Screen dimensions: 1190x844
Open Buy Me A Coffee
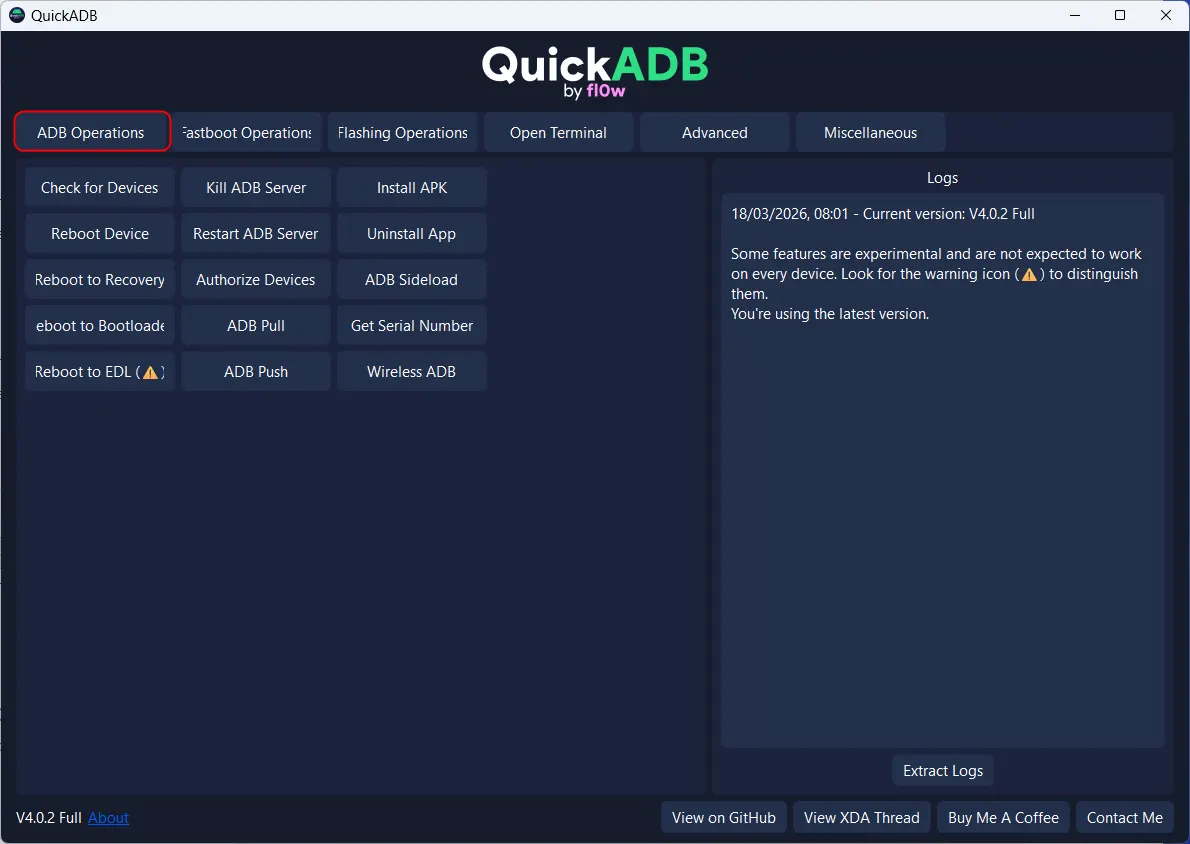tap(1003, 817)
